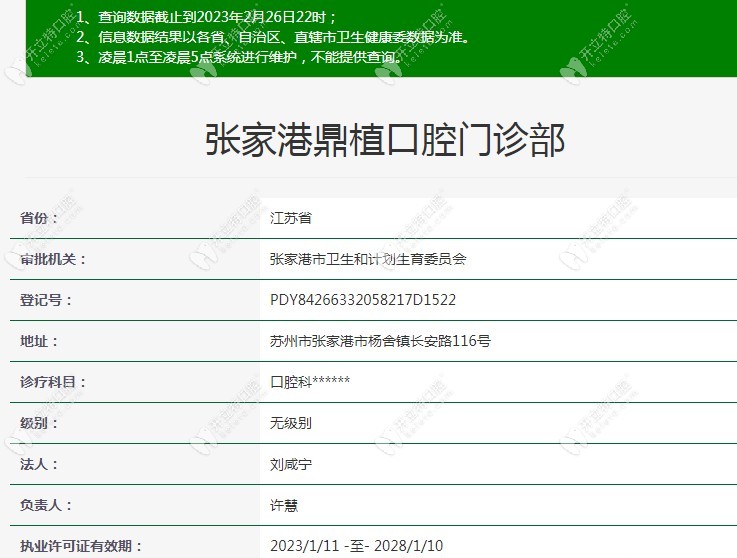
Task: Click the 执业许可证有效期 label
Action: pyautogui.click(x=81, y=546)
